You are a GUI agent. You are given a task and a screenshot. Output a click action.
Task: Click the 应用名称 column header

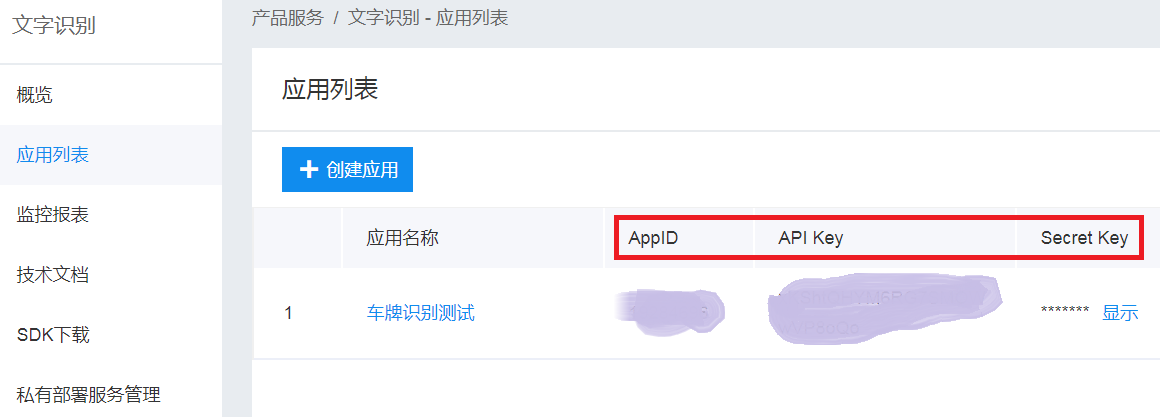coord(402,238)
